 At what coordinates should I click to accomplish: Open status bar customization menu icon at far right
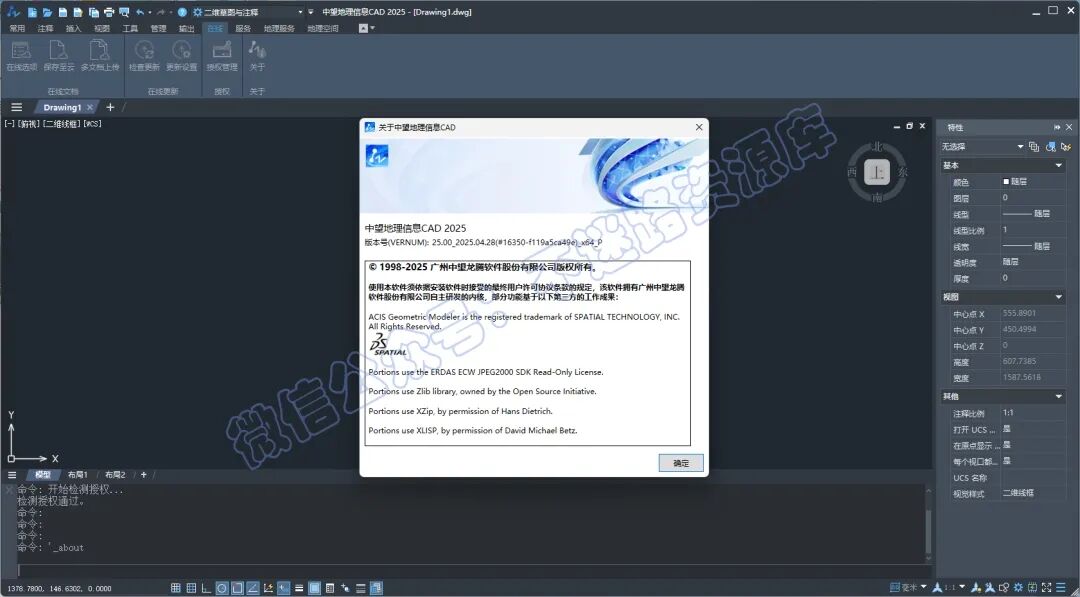click(x=1061, y=587)
